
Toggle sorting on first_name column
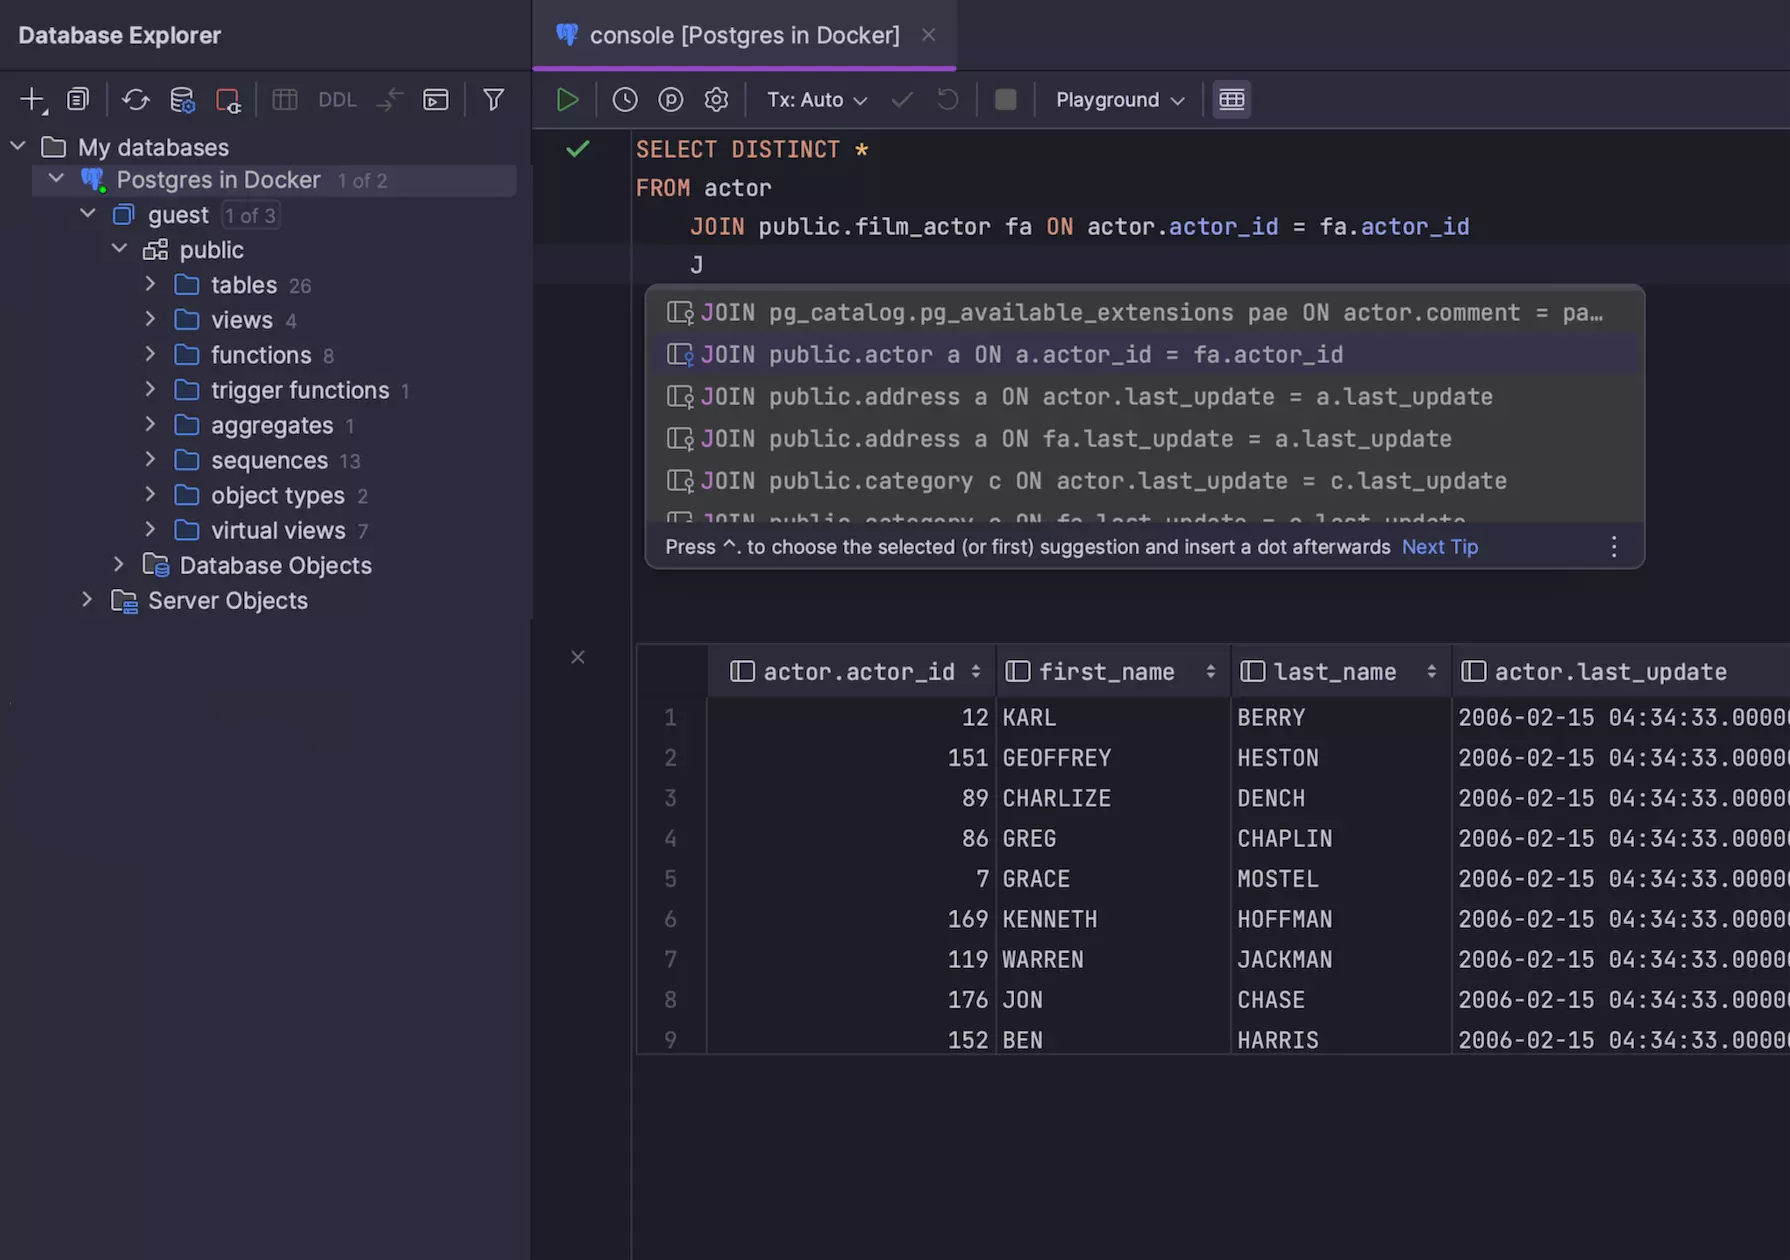[x=1212, y=671]
